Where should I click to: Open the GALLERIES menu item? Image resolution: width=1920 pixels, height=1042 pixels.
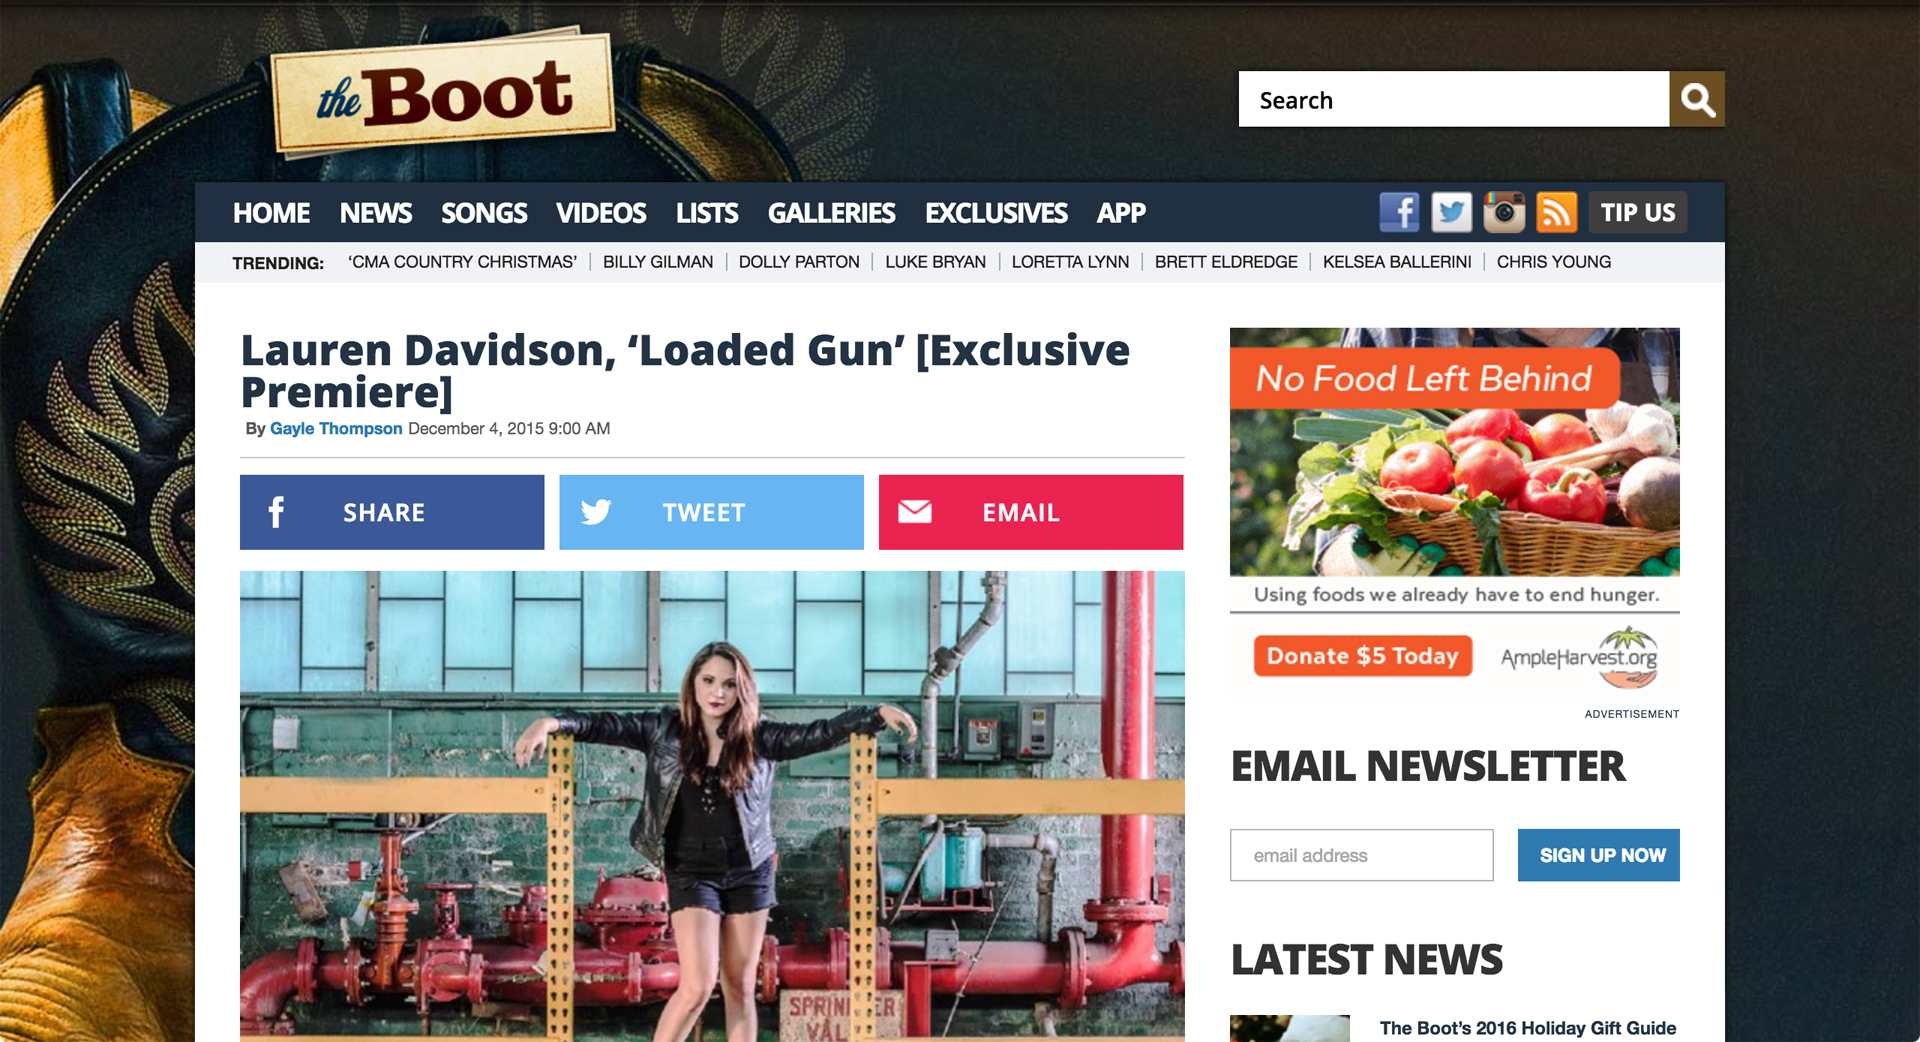click(831, 213)
